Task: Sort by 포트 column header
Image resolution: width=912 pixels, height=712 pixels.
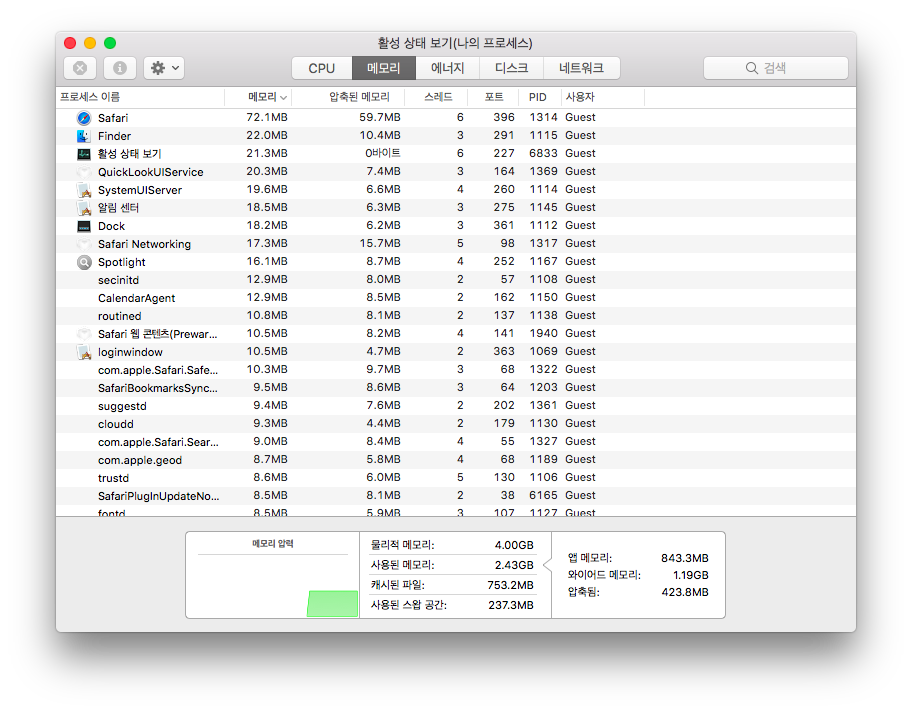Action: click(x=493, y=97)
